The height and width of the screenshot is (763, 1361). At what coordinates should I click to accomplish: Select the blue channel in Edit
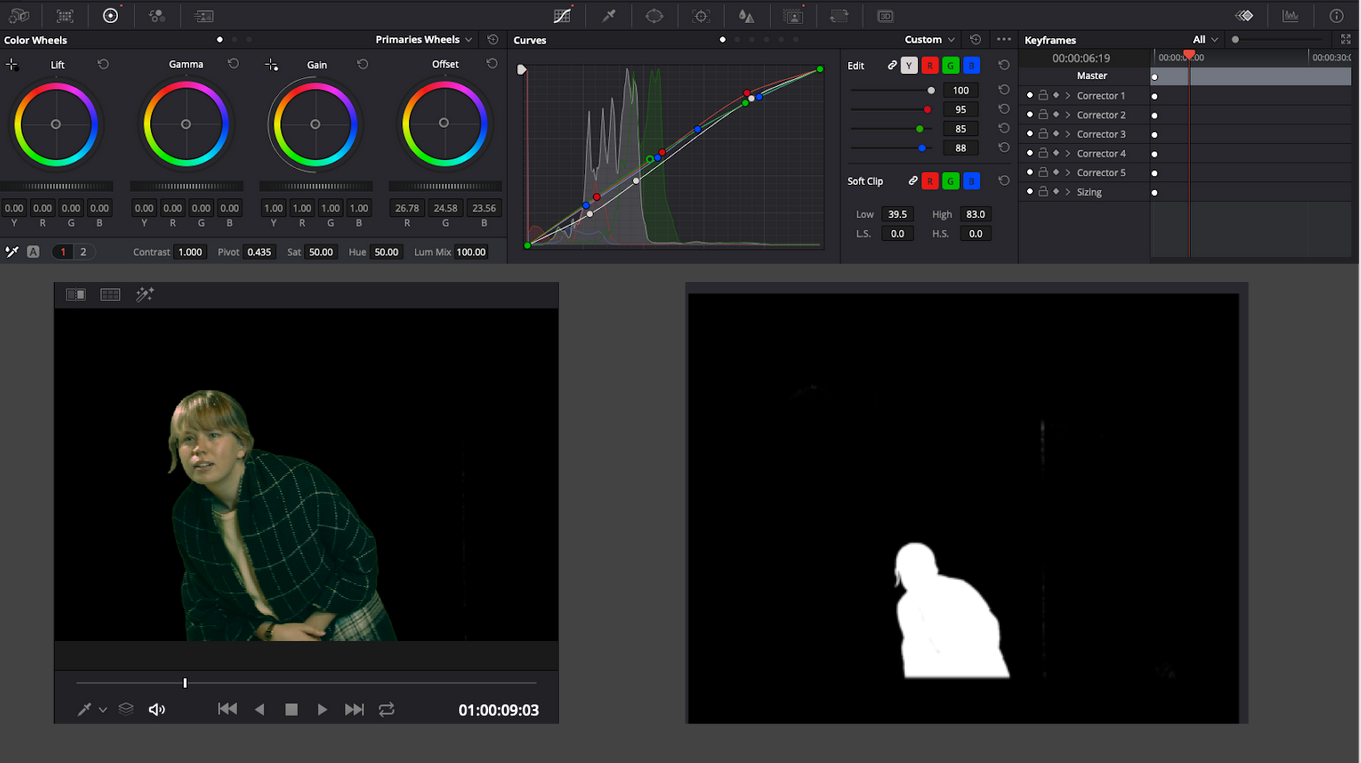pos(972,65)
